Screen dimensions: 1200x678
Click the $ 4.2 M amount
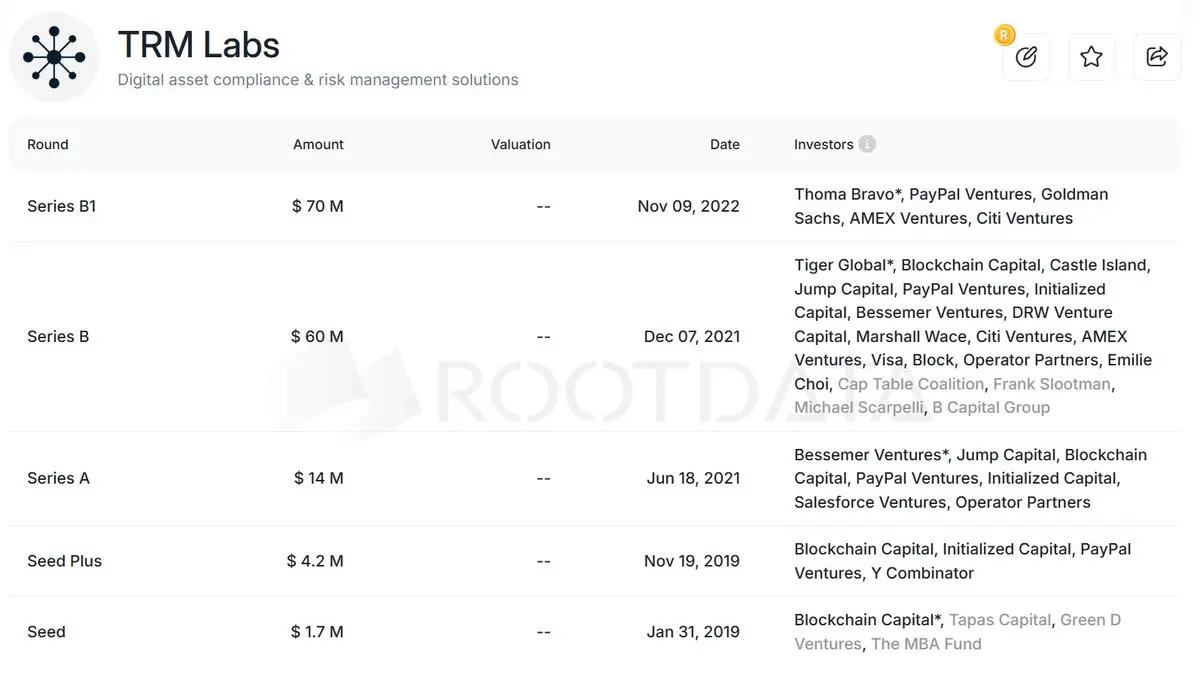[315, 561]
